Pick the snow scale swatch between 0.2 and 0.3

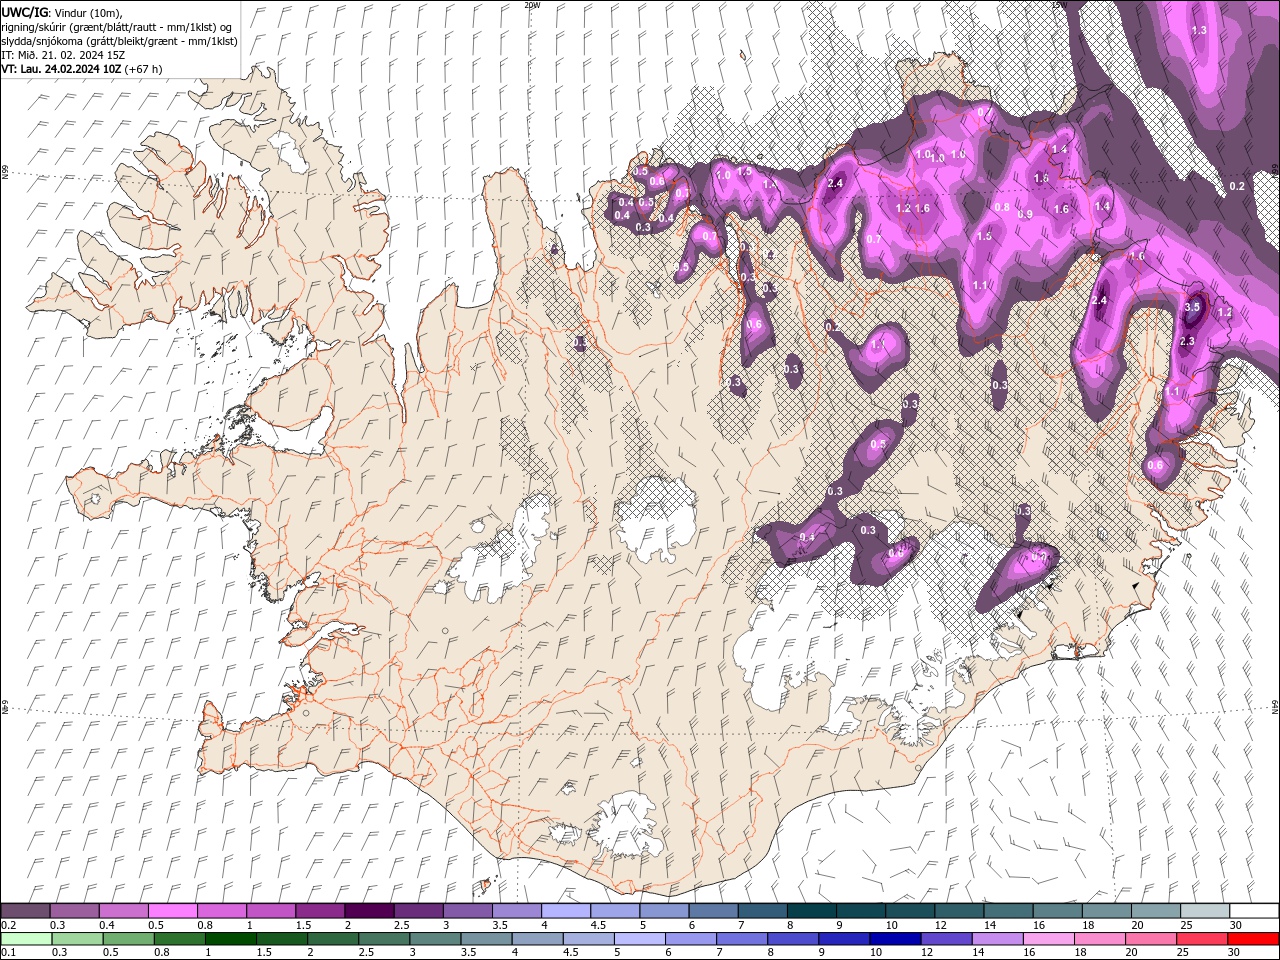[x=25, y=911]
